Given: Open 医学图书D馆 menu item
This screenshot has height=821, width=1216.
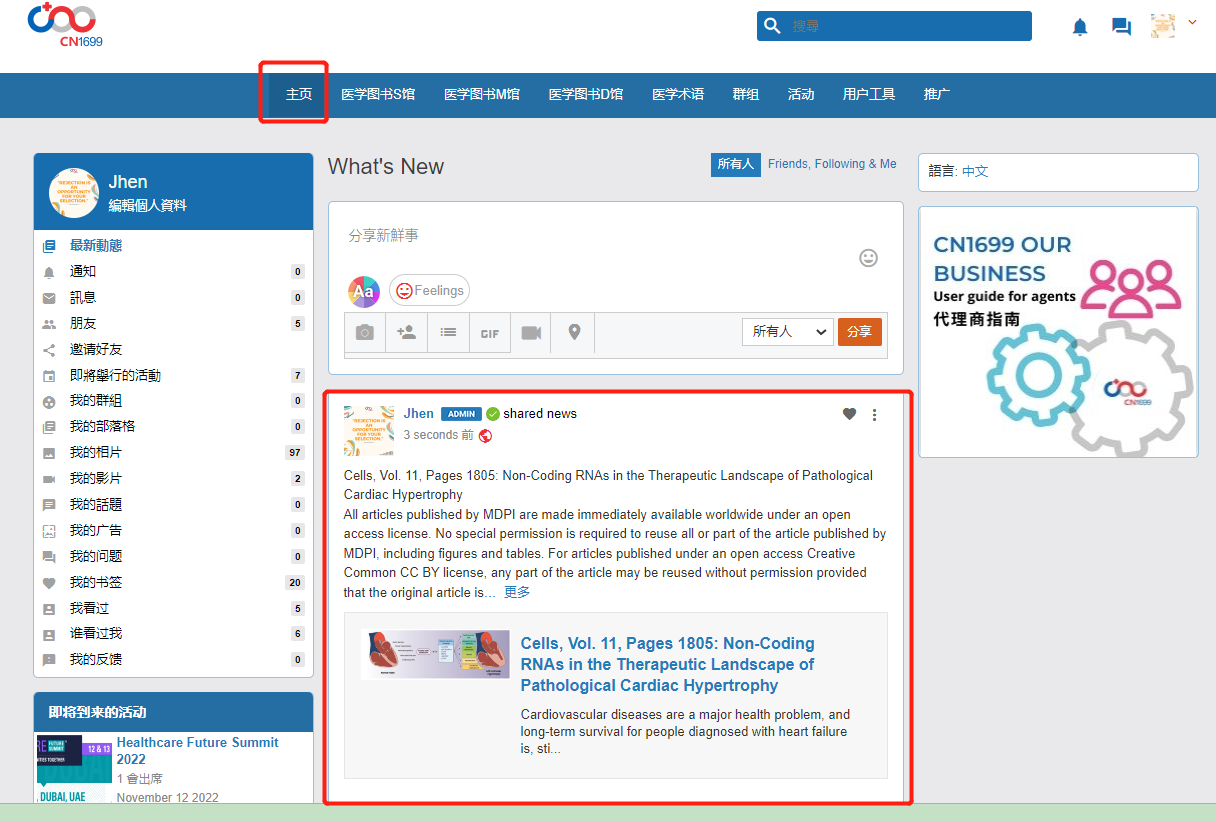Looking at the screenshot, I should 586,94.
